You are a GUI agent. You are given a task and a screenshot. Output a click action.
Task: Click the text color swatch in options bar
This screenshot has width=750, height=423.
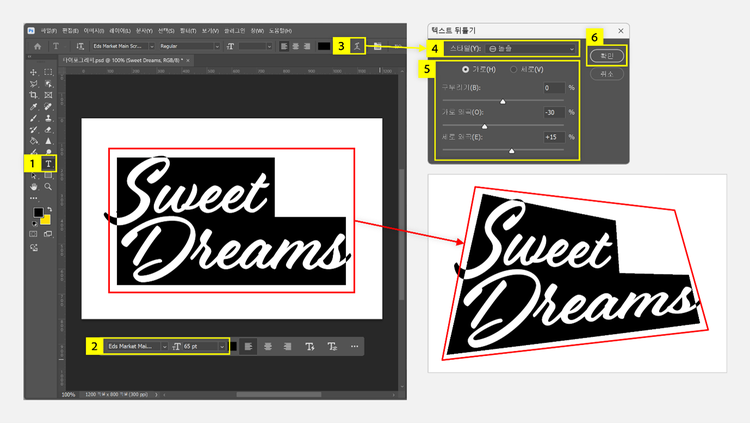324,46
